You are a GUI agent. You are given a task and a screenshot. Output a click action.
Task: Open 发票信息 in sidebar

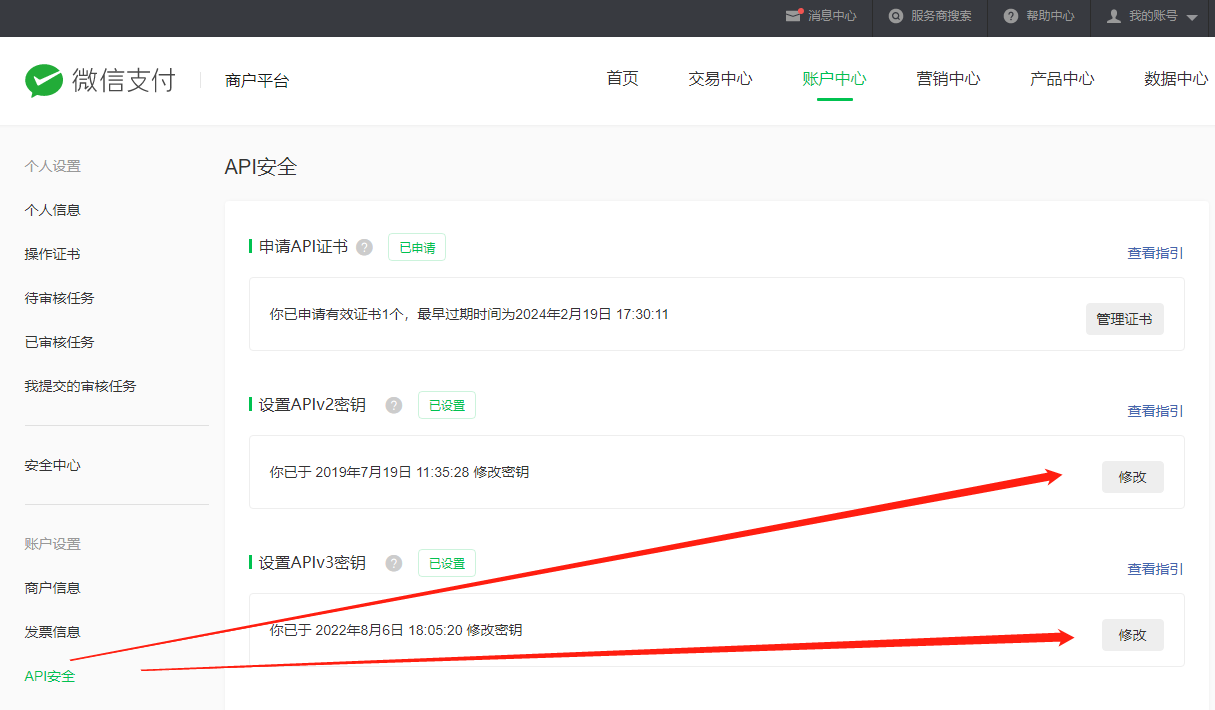click(52, 632)
